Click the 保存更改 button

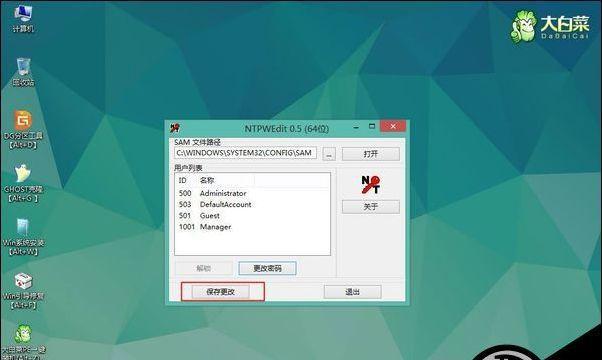coord(220,292)
